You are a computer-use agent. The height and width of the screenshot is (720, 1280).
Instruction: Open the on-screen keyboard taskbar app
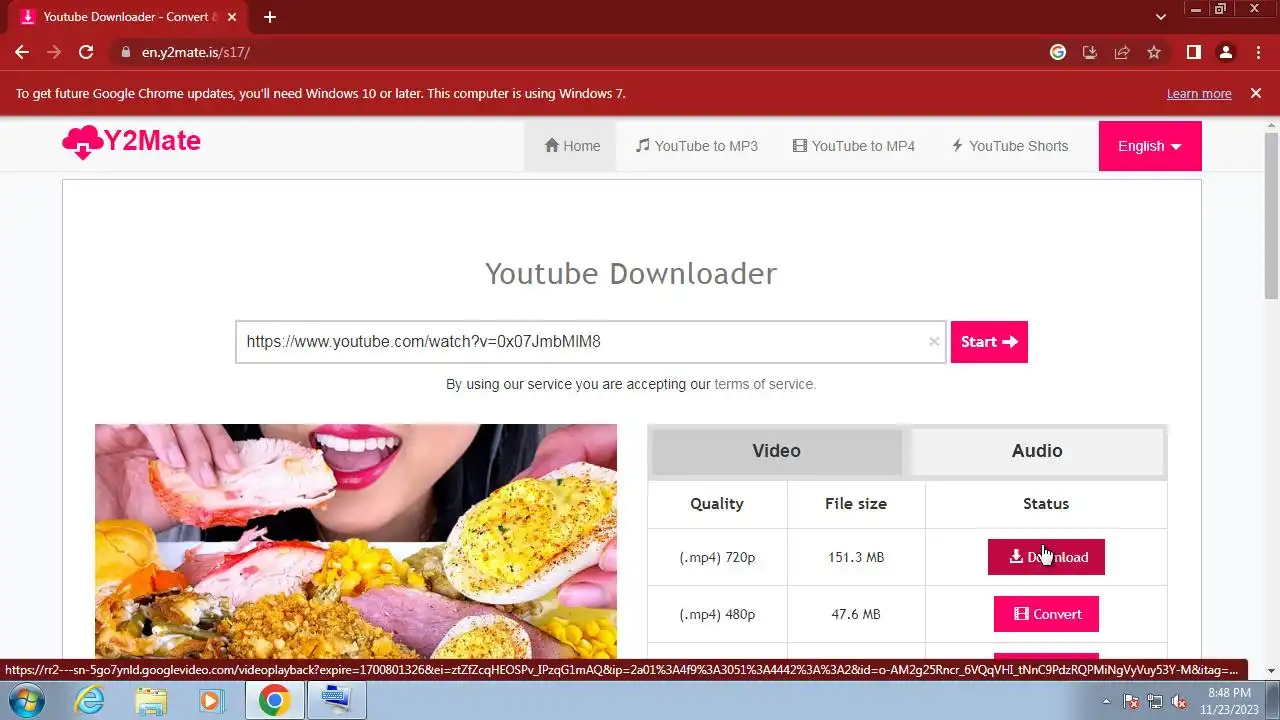[336, 701]
